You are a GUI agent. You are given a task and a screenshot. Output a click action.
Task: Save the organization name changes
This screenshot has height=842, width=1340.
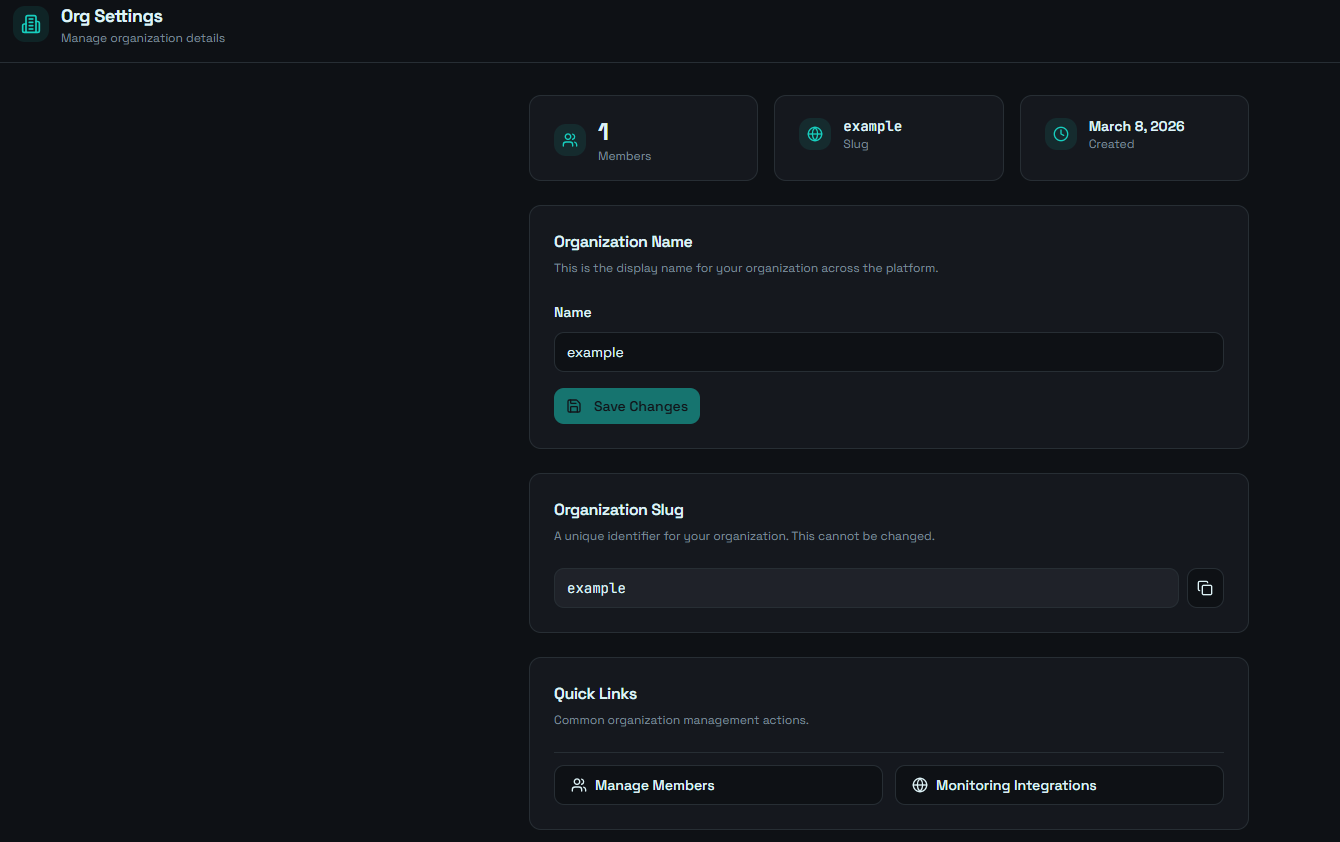click(627, 406)
